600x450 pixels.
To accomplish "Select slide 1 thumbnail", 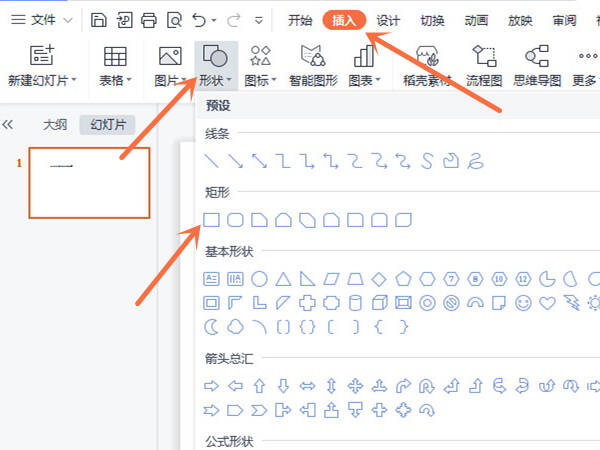I will [x=89, y=183].
